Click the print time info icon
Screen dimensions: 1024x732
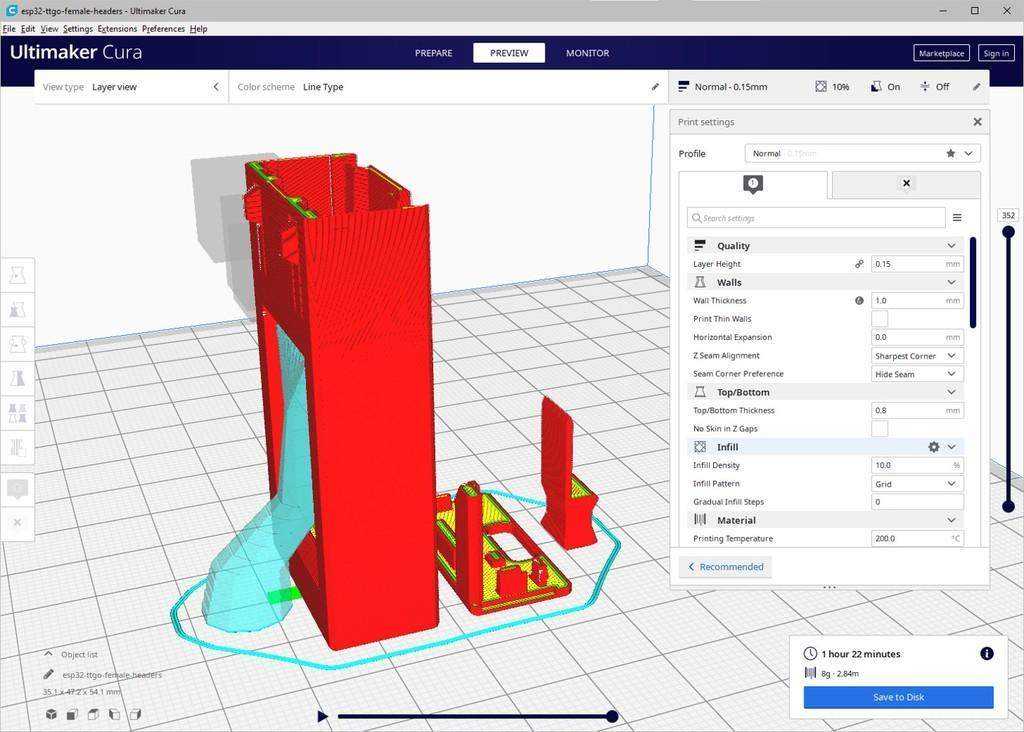tap(987, 653)
